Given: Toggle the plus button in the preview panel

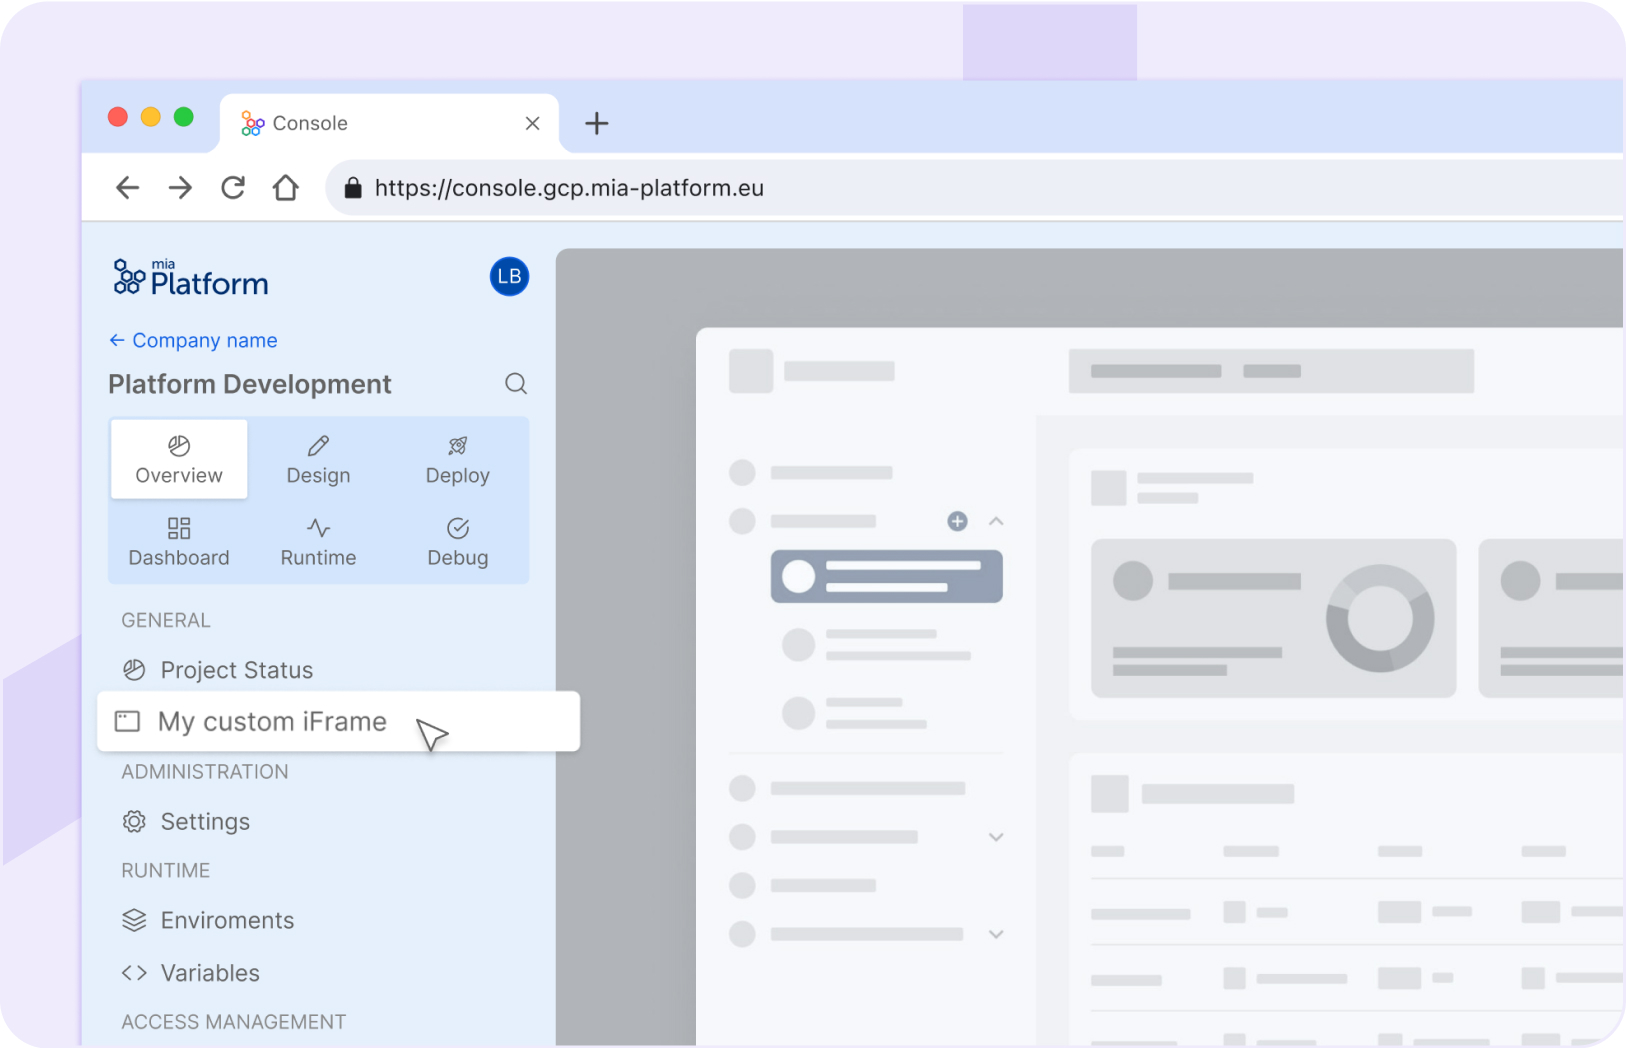Looking at the screenshot, I should point(957,521).
